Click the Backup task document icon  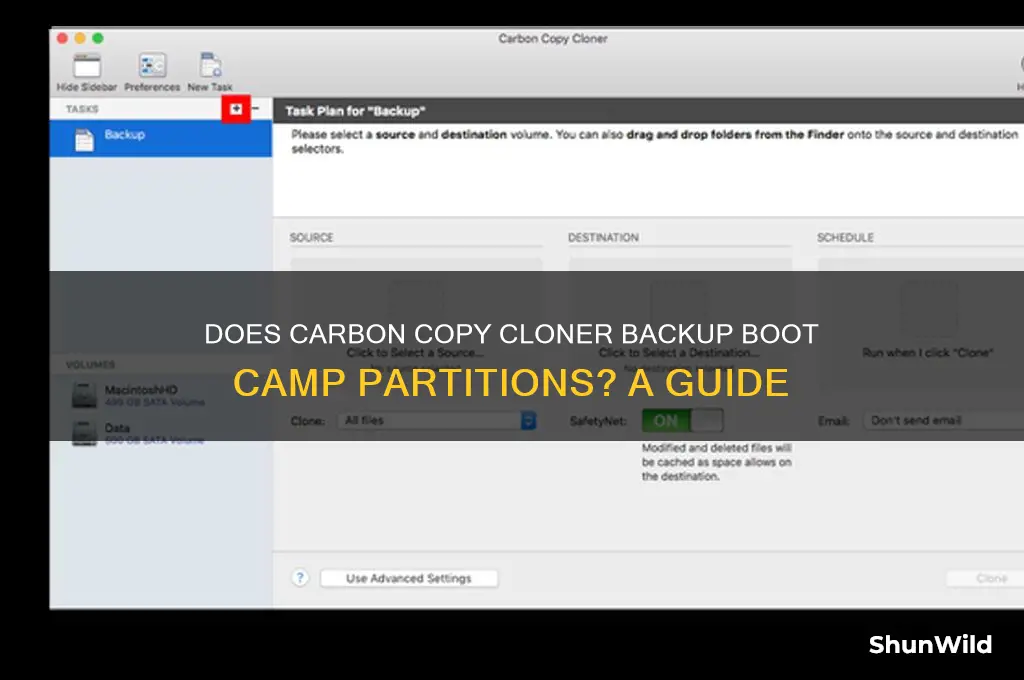84,140
